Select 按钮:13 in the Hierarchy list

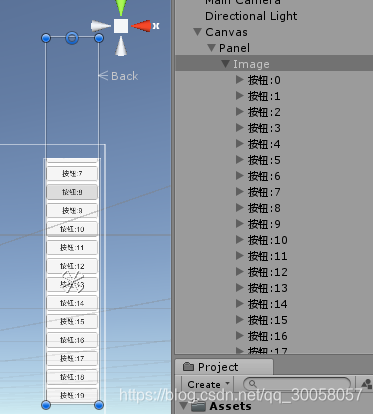(x=268, y=288)
